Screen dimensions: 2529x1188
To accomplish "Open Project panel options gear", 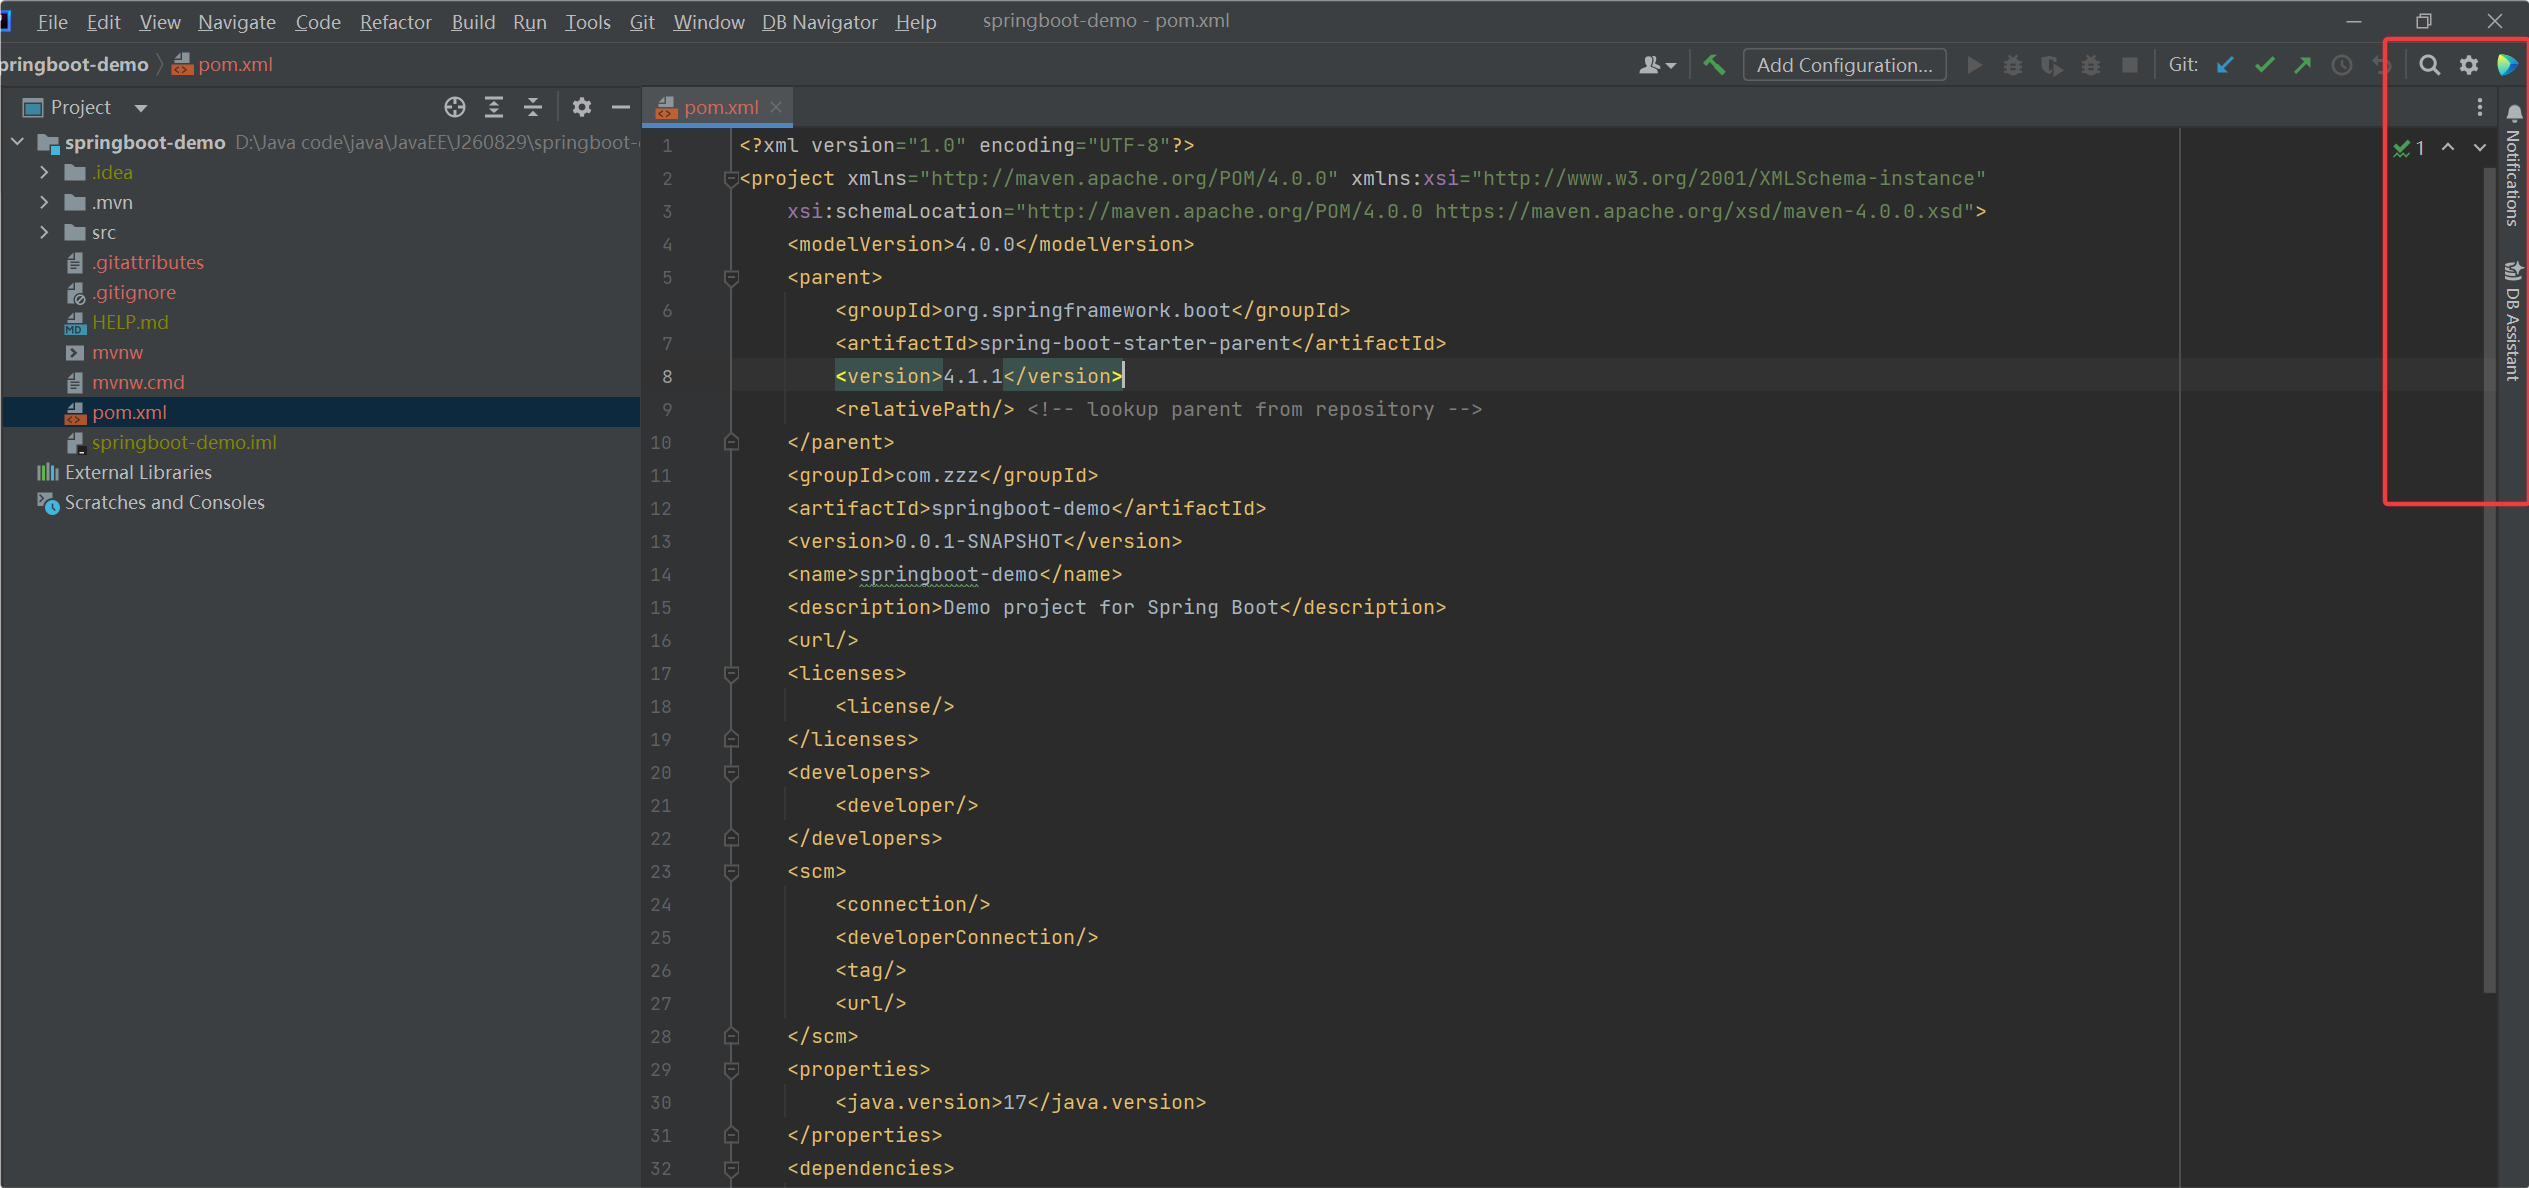I will [x=582, y=107].
